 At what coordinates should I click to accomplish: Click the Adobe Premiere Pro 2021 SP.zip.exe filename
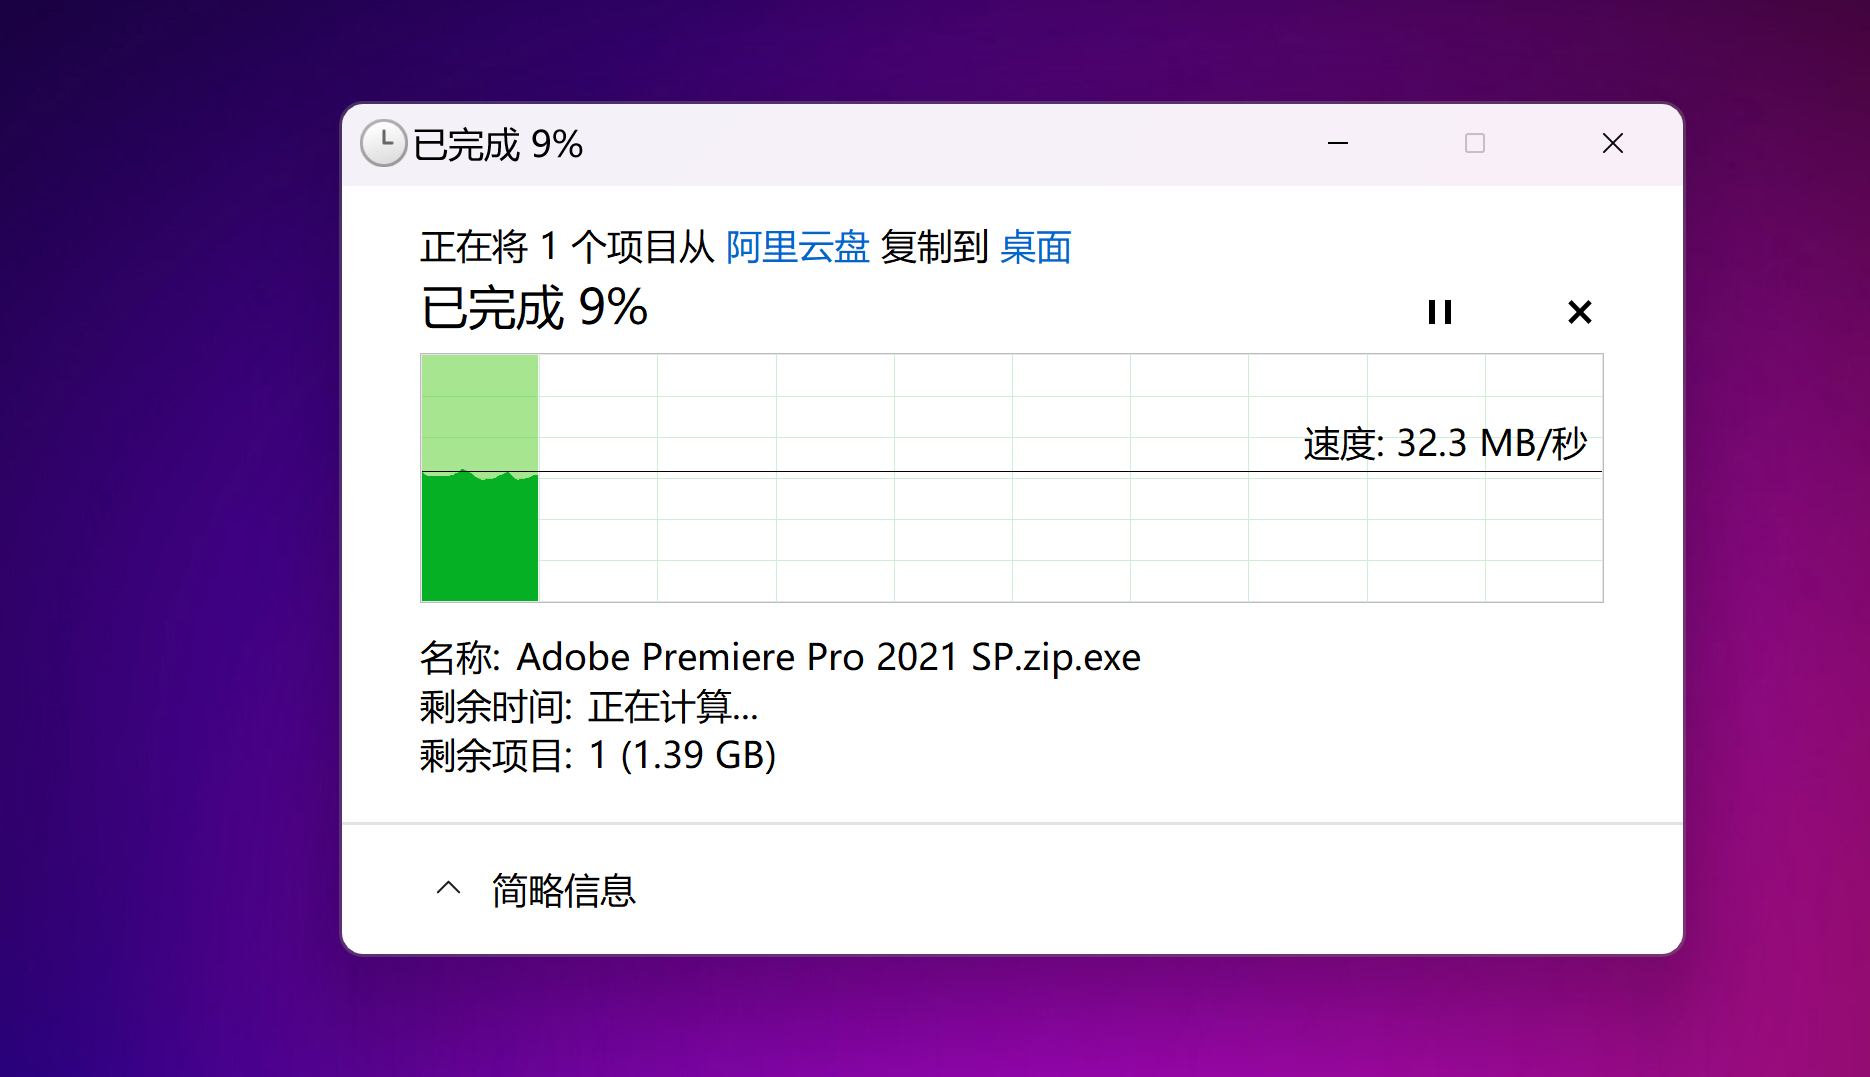[828, 657]
